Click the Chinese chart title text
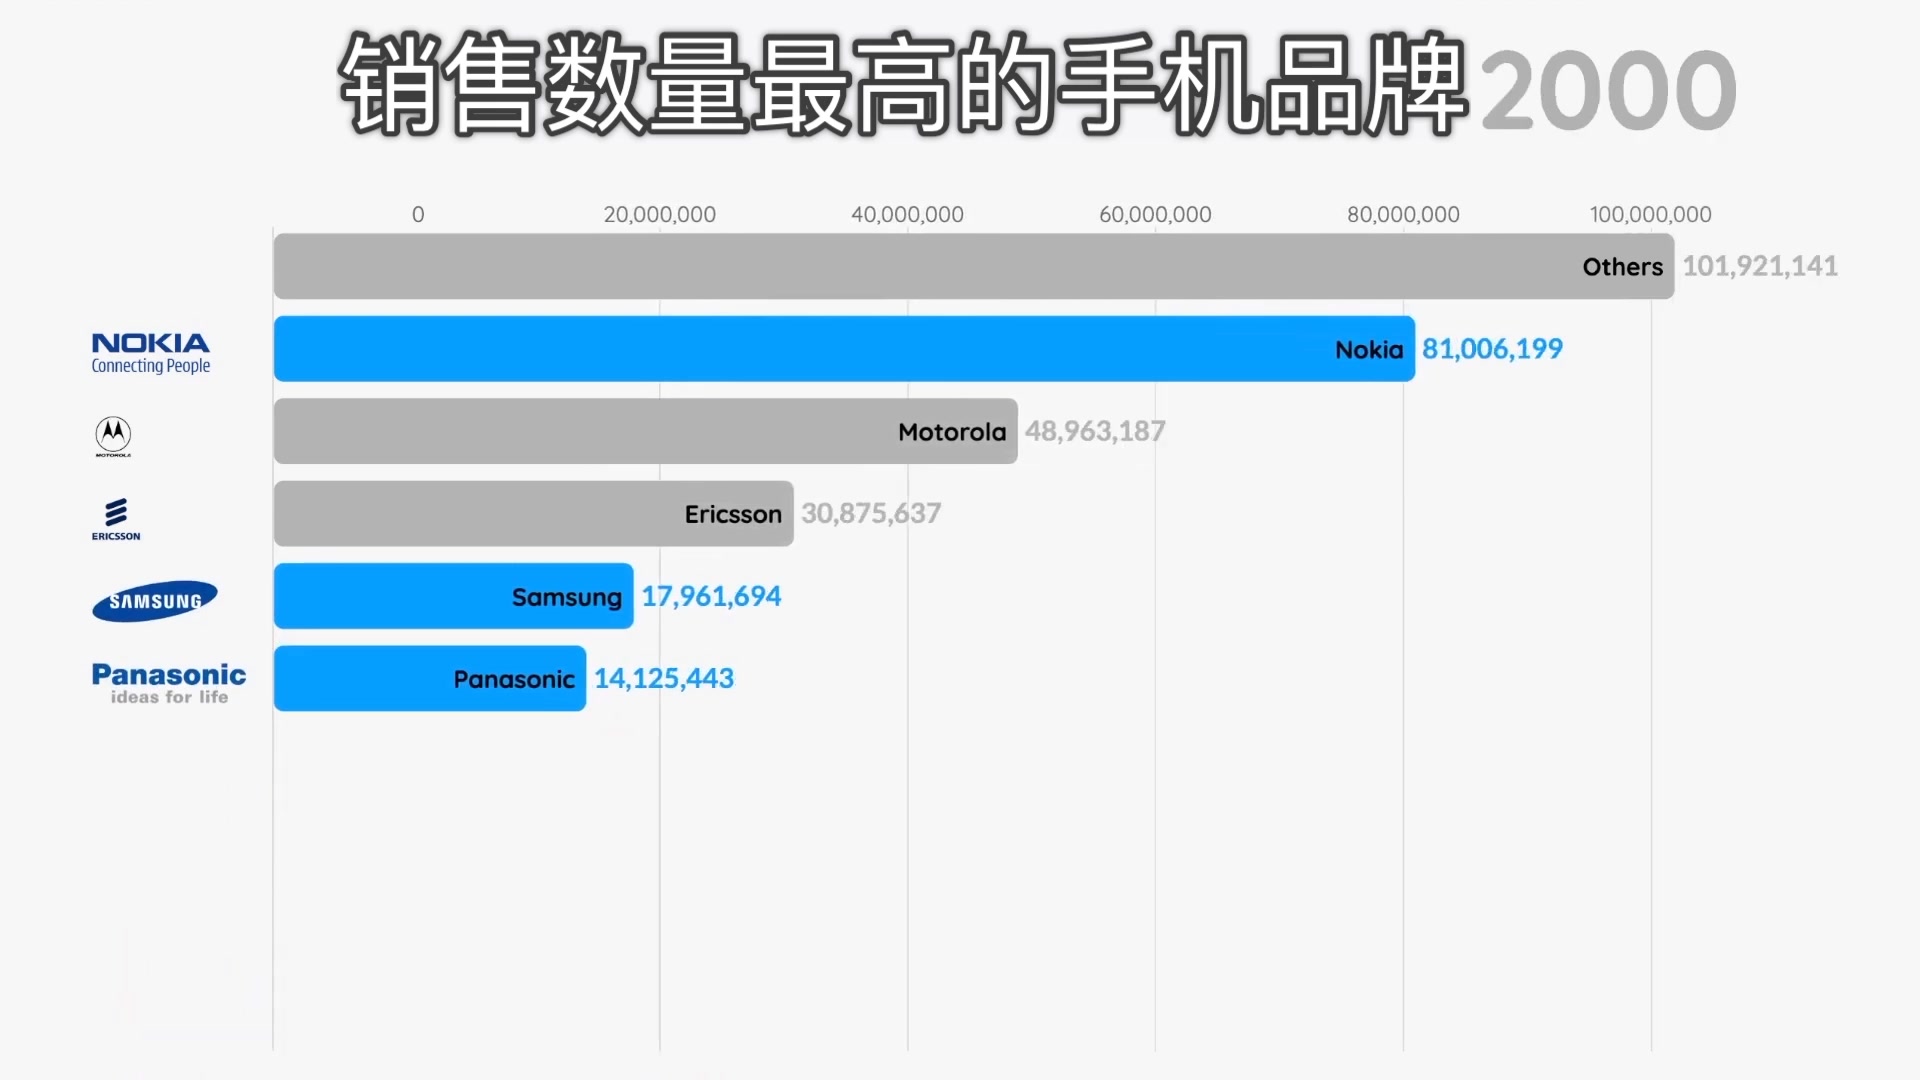The width and height of the screenshot is (1920, 1080). pos(903,84)
